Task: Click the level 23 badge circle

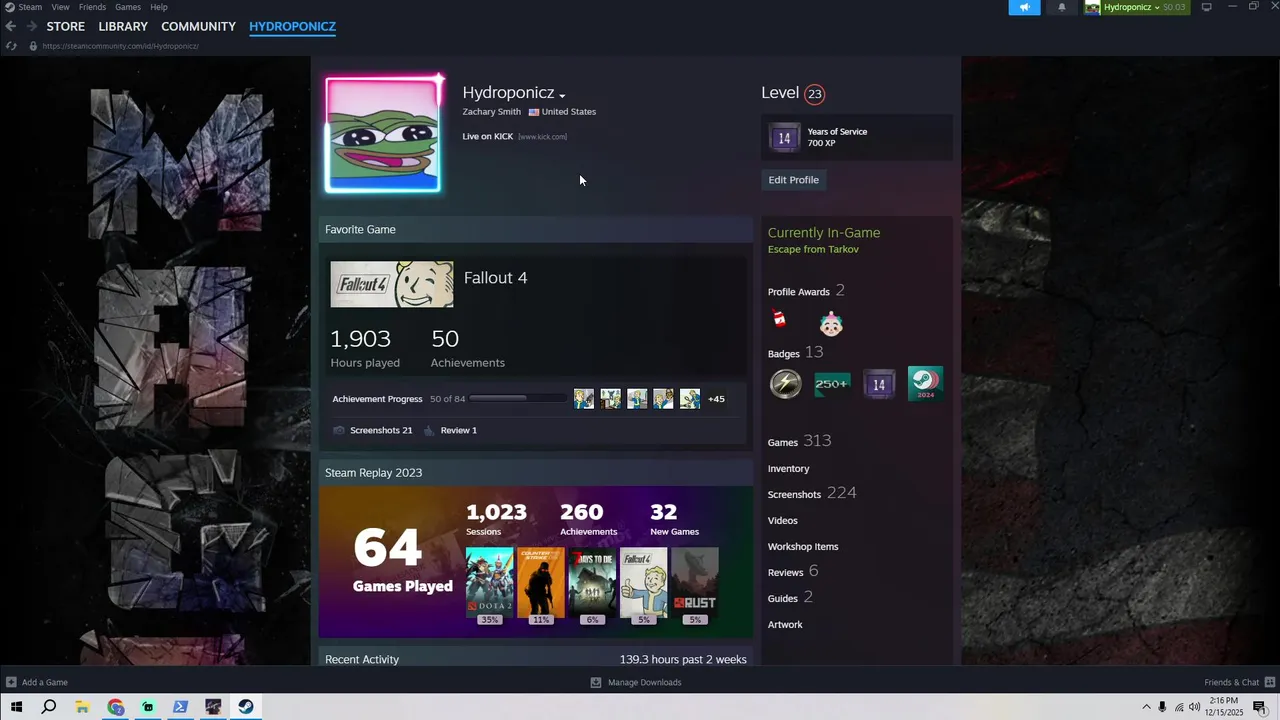Action: pos(815,94)
